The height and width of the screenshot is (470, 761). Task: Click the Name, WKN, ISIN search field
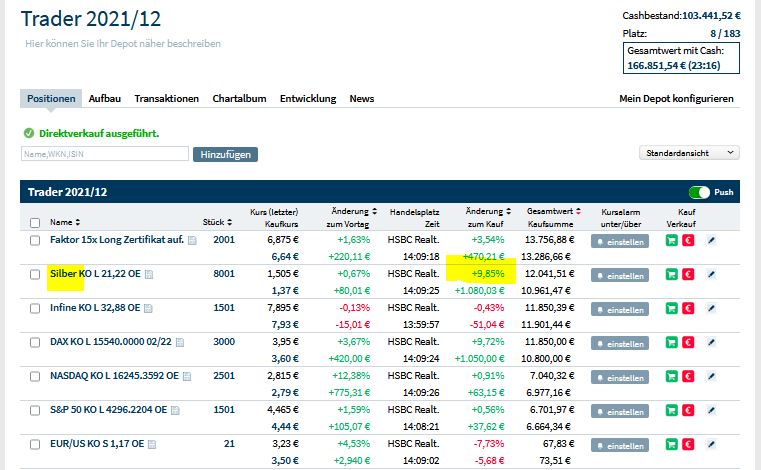coord(105,154)
